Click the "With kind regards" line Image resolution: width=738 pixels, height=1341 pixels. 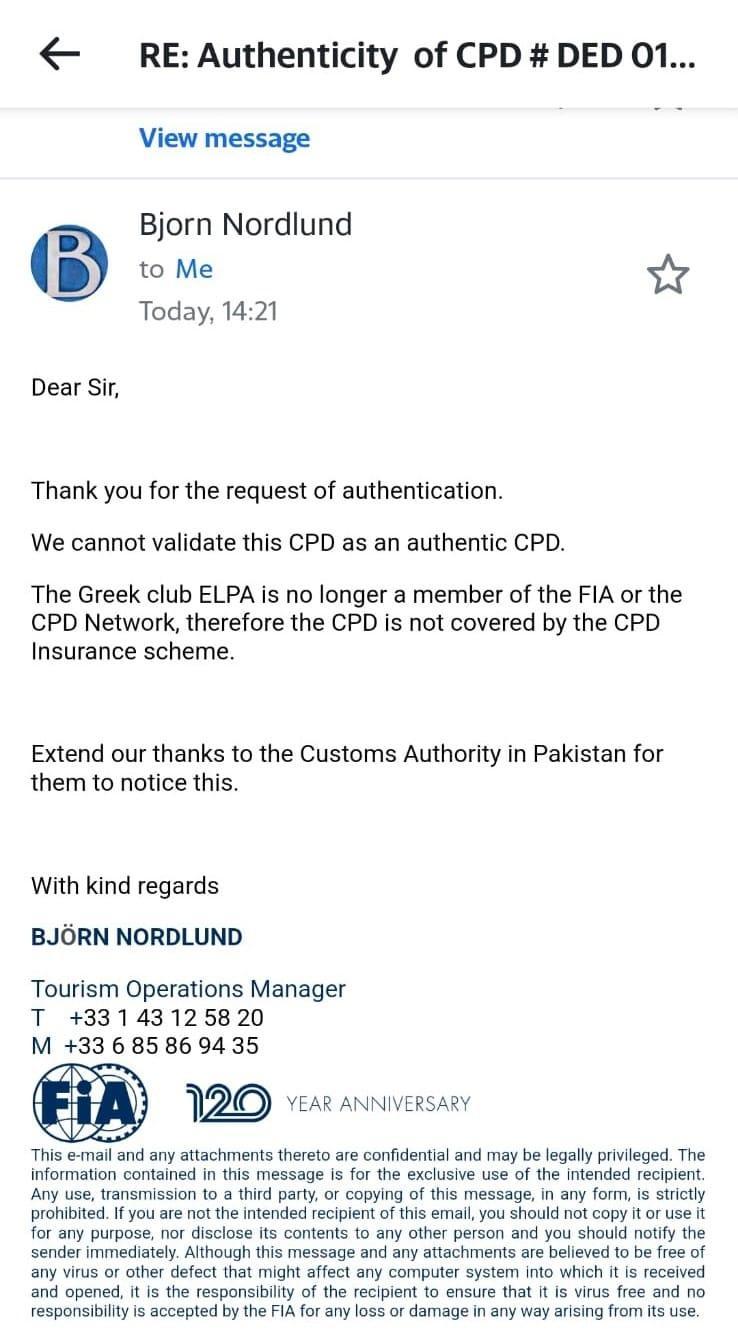(125, 886)
